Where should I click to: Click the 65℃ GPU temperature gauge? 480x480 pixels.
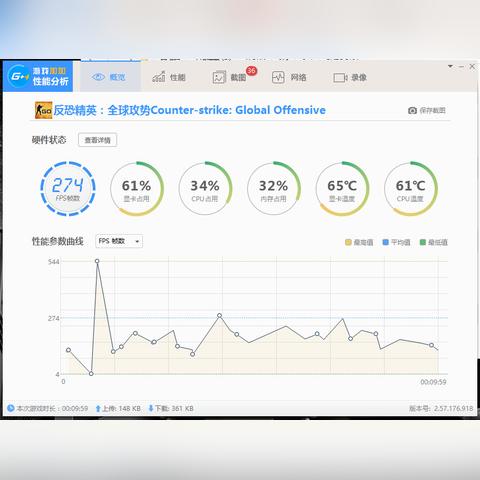point(342,188)
